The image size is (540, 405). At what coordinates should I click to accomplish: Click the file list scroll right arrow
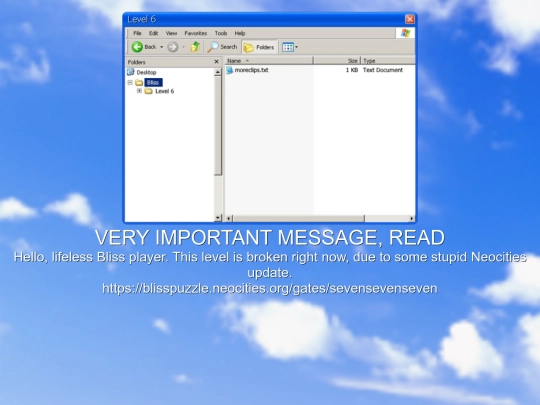coord(412,218)
